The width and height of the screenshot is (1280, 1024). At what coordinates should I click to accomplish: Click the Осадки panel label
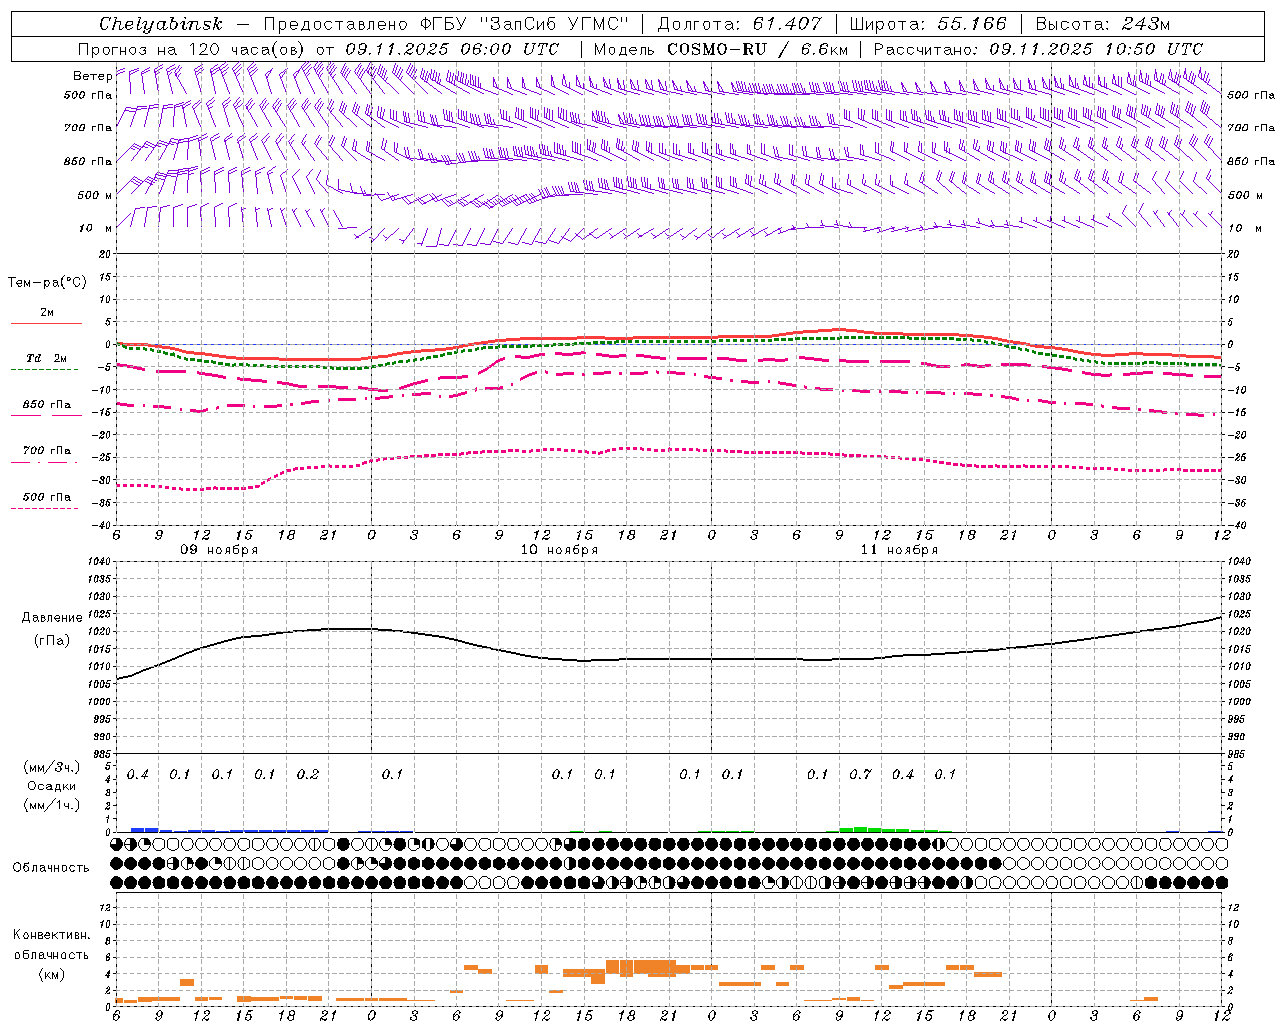(x=51, y=786)
